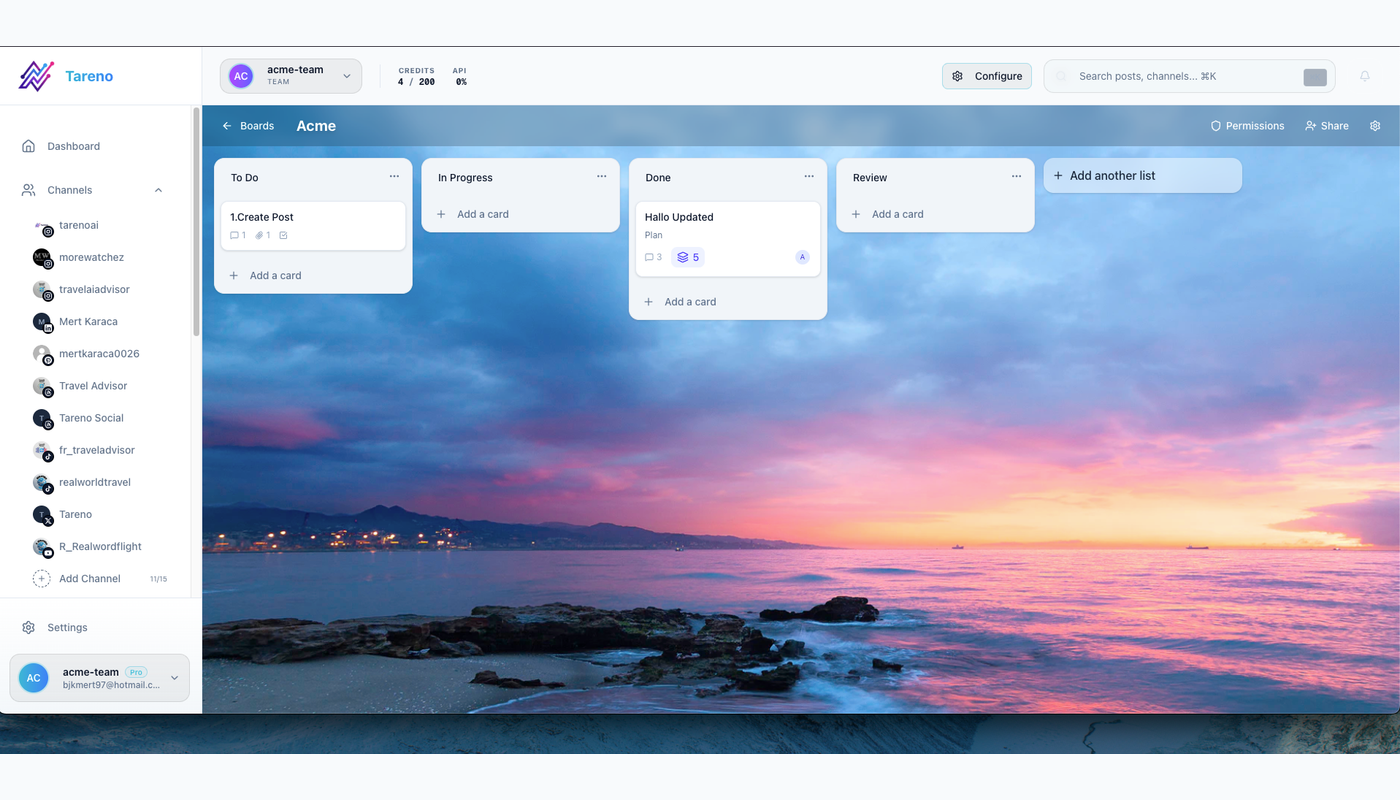1400x800 pixels.
Task: Click the Pro badge beside acme-team
Action: 136,672
